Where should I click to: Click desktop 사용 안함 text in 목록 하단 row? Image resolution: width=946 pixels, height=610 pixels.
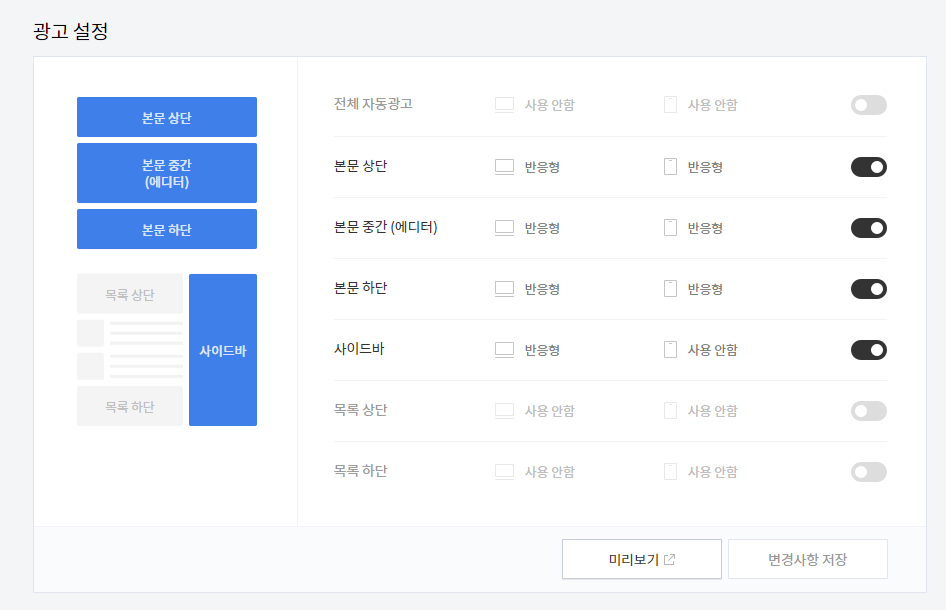(x=550, y=472)
